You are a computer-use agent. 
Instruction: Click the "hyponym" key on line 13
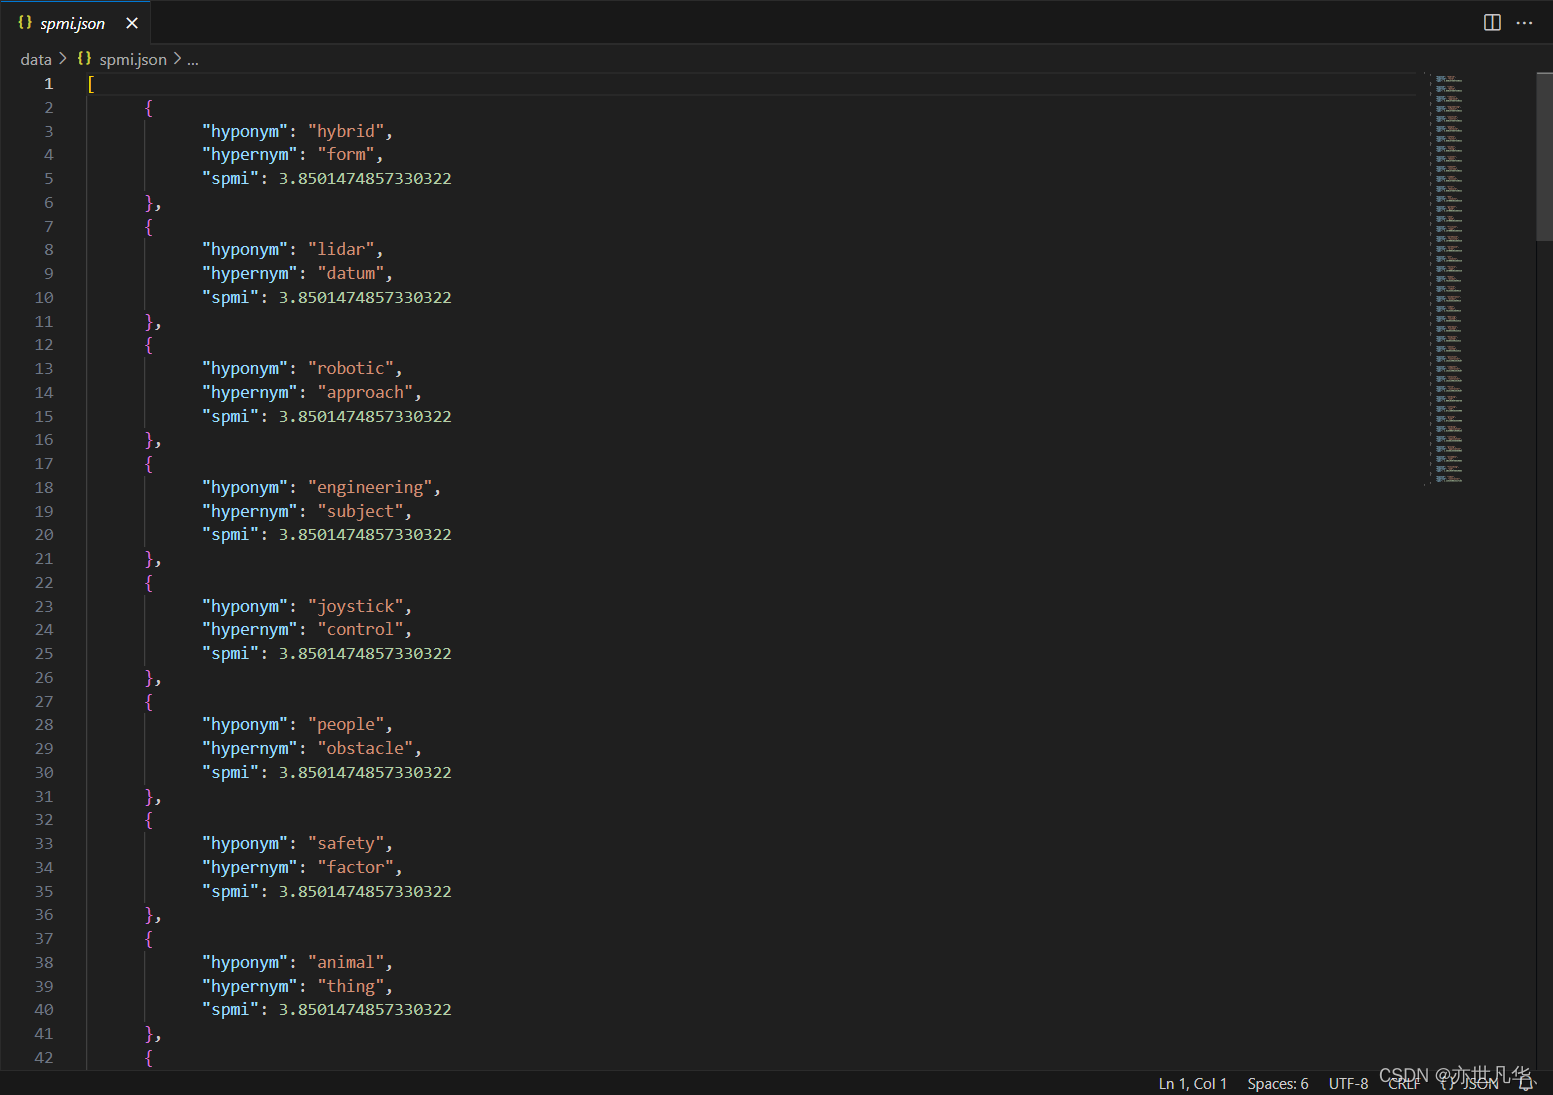click(245, 369)
